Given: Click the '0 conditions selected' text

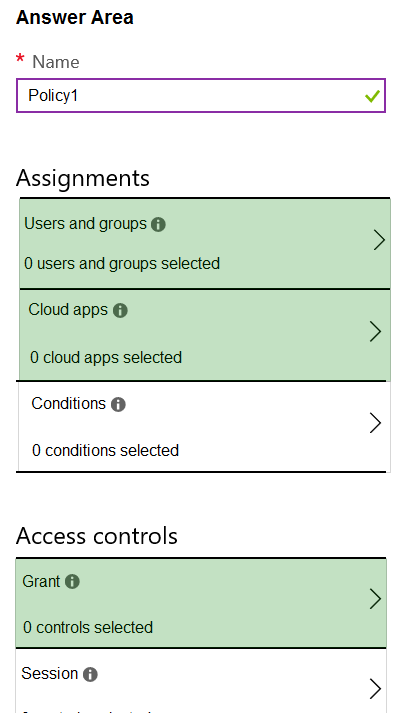Looking at the screenshot, I should pos(106,451).
